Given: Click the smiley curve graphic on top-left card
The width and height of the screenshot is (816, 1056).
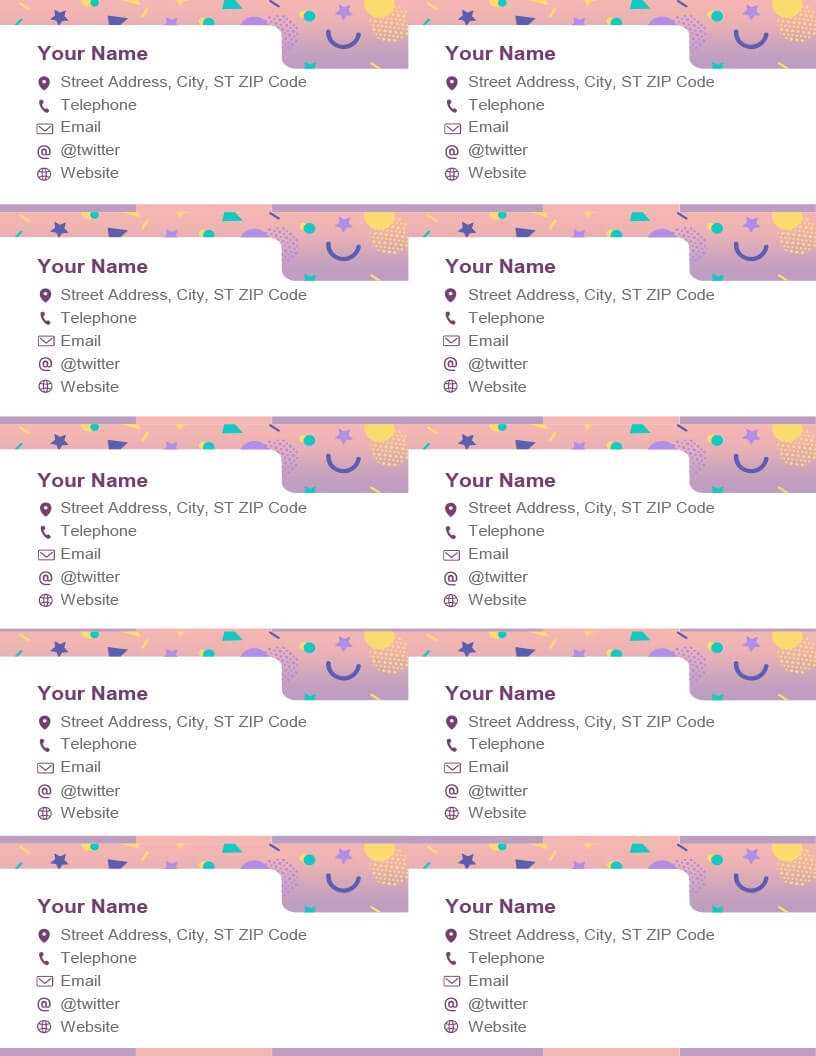Looking at the screenshot, I should click(343, 39).
